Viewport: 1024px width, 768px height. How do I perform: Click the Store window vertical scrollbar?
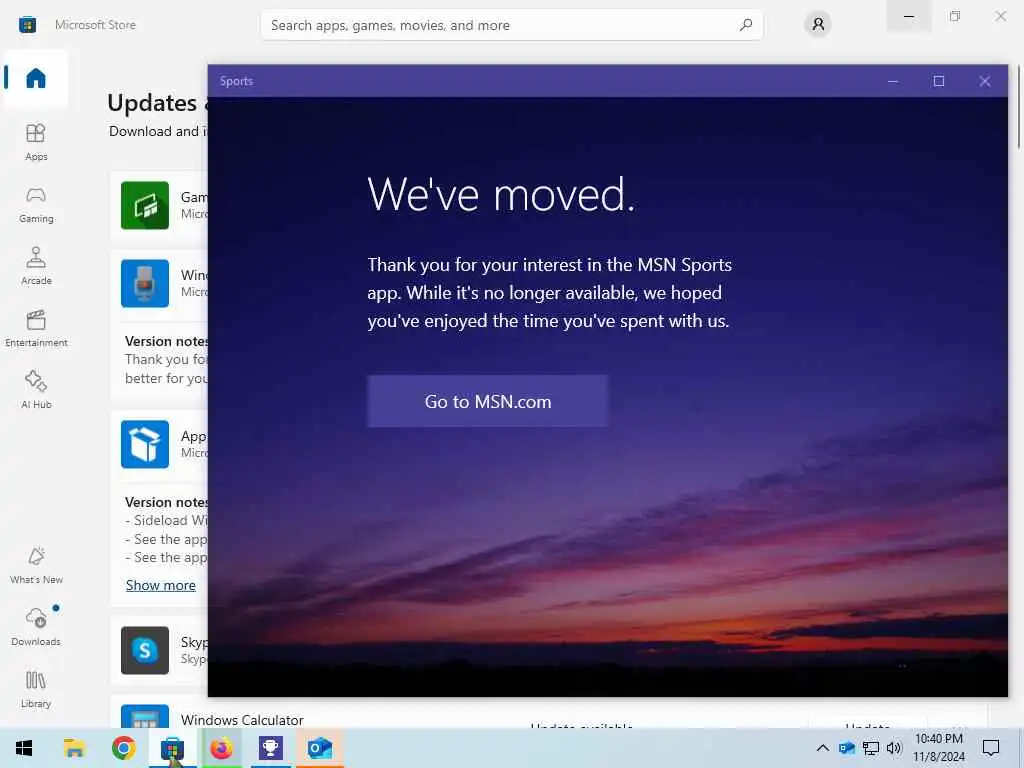tap(1019, 107)
